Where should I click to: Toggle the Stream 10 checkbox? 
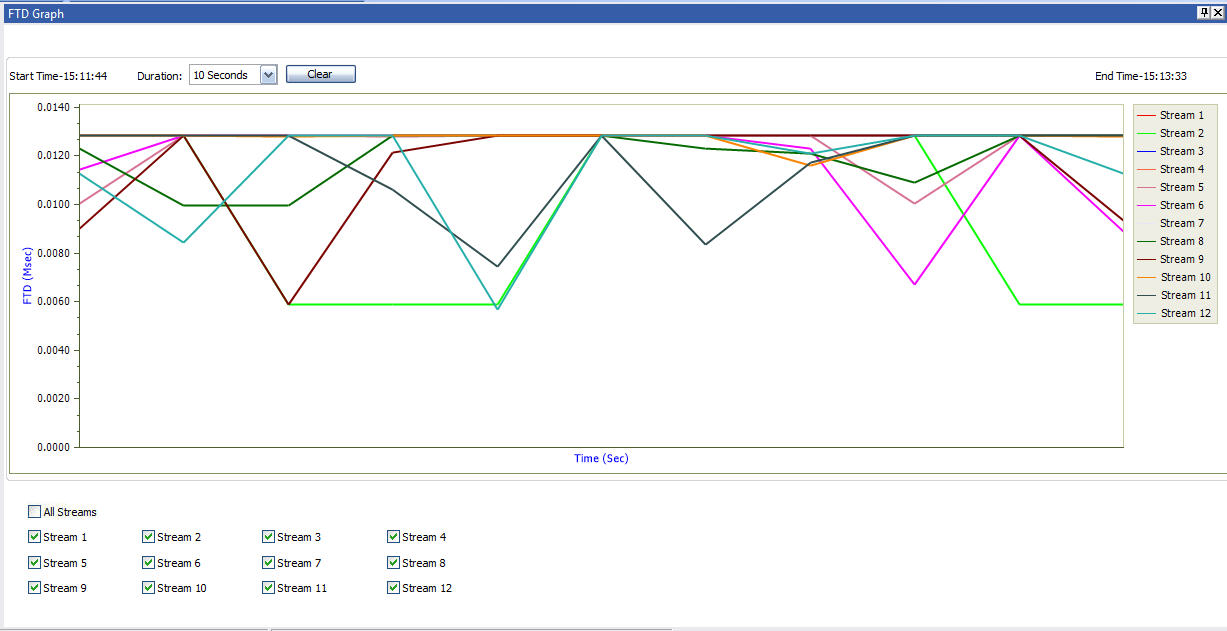click(x=148, y=587)
